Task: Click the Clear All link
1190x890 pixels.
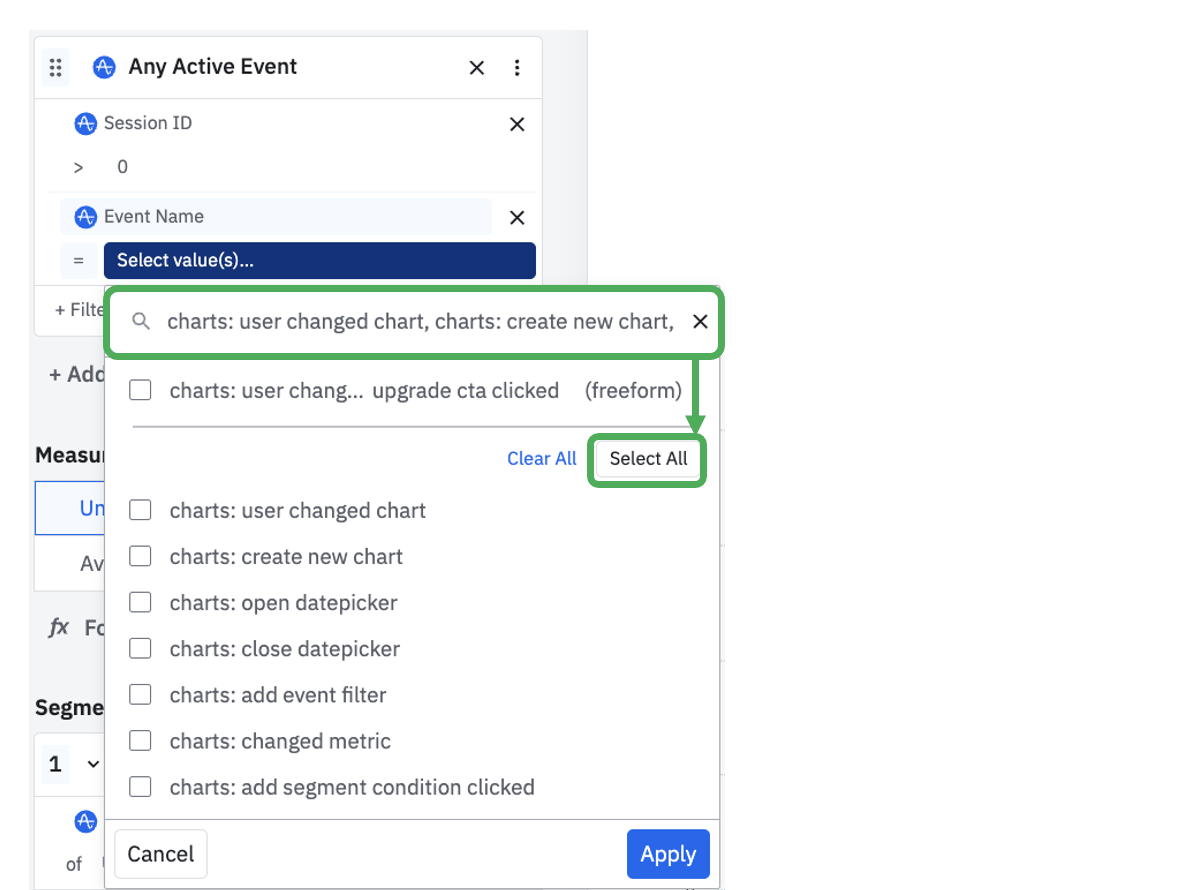Action: click(x=541, y=458)
